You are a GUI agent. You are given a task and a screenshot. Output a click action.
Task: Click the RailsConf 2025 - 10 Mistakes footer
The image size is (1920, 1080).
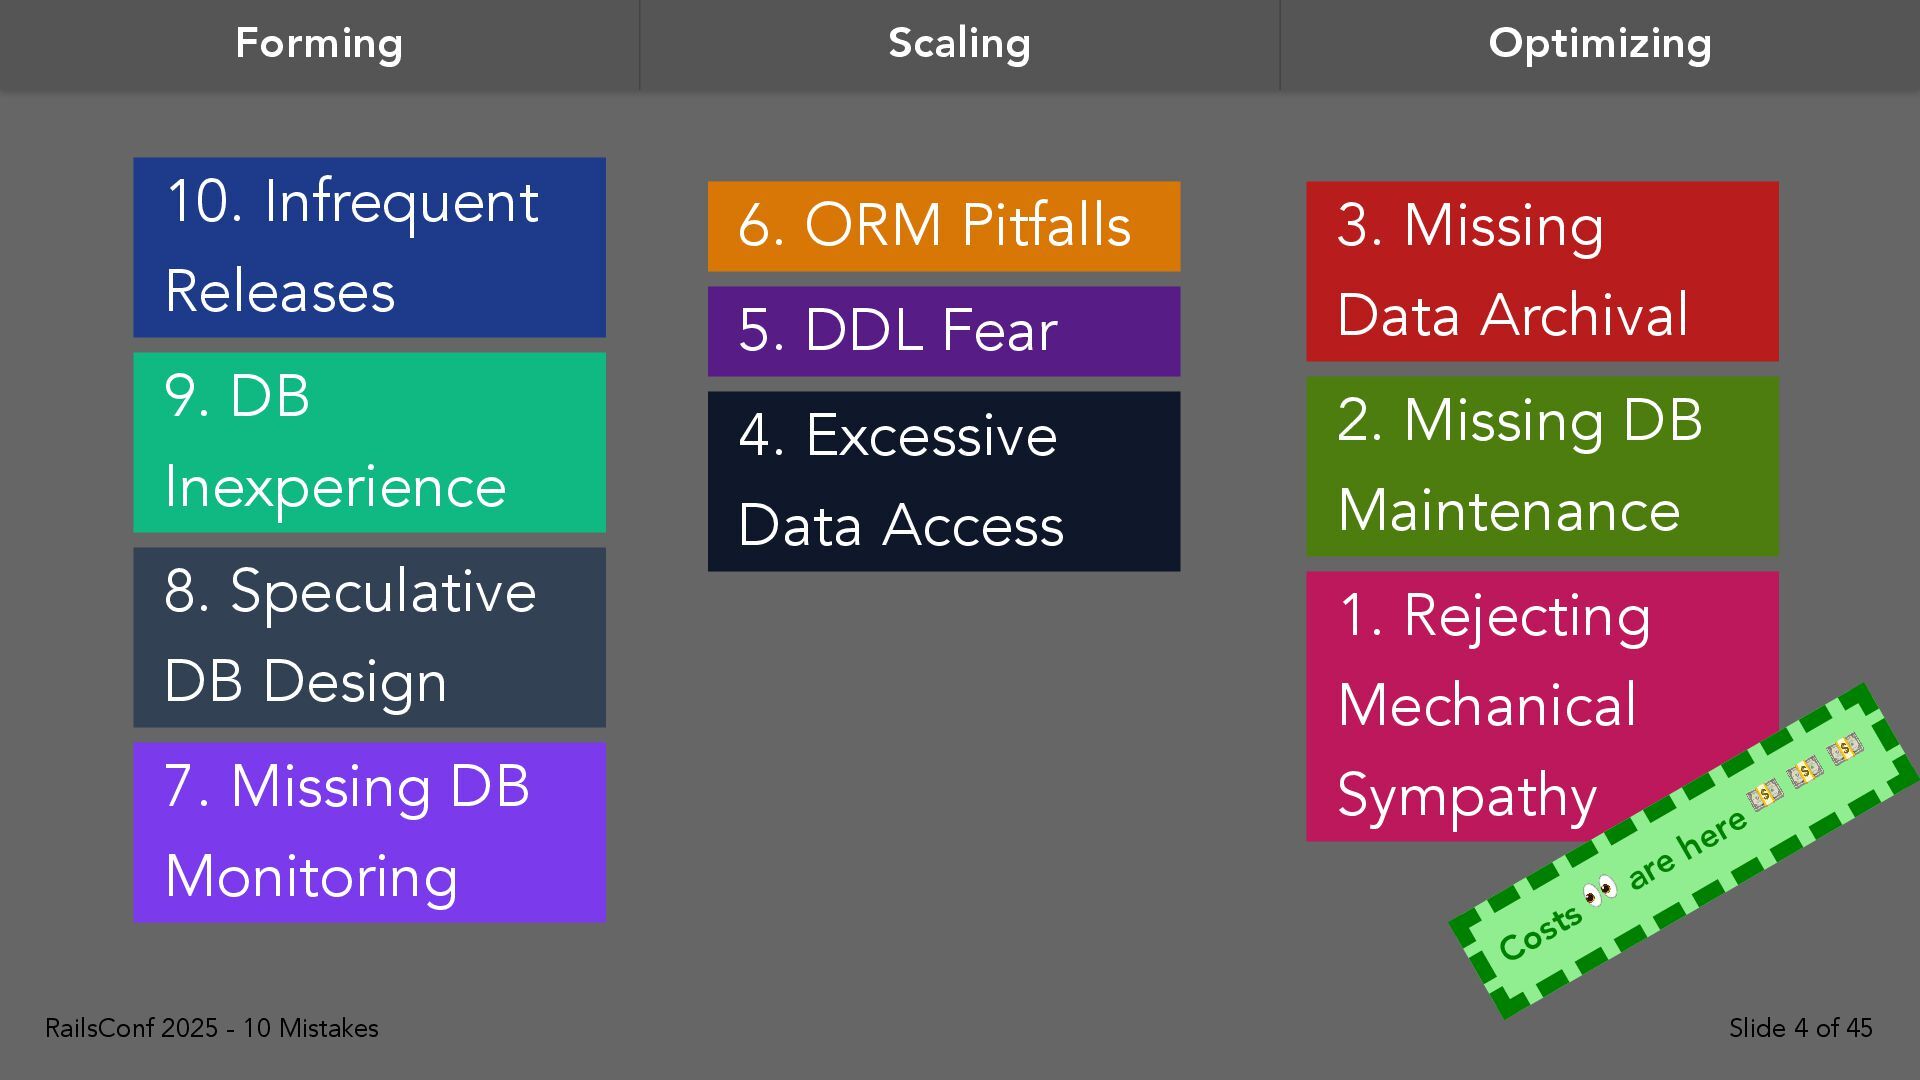[212, 1028]
